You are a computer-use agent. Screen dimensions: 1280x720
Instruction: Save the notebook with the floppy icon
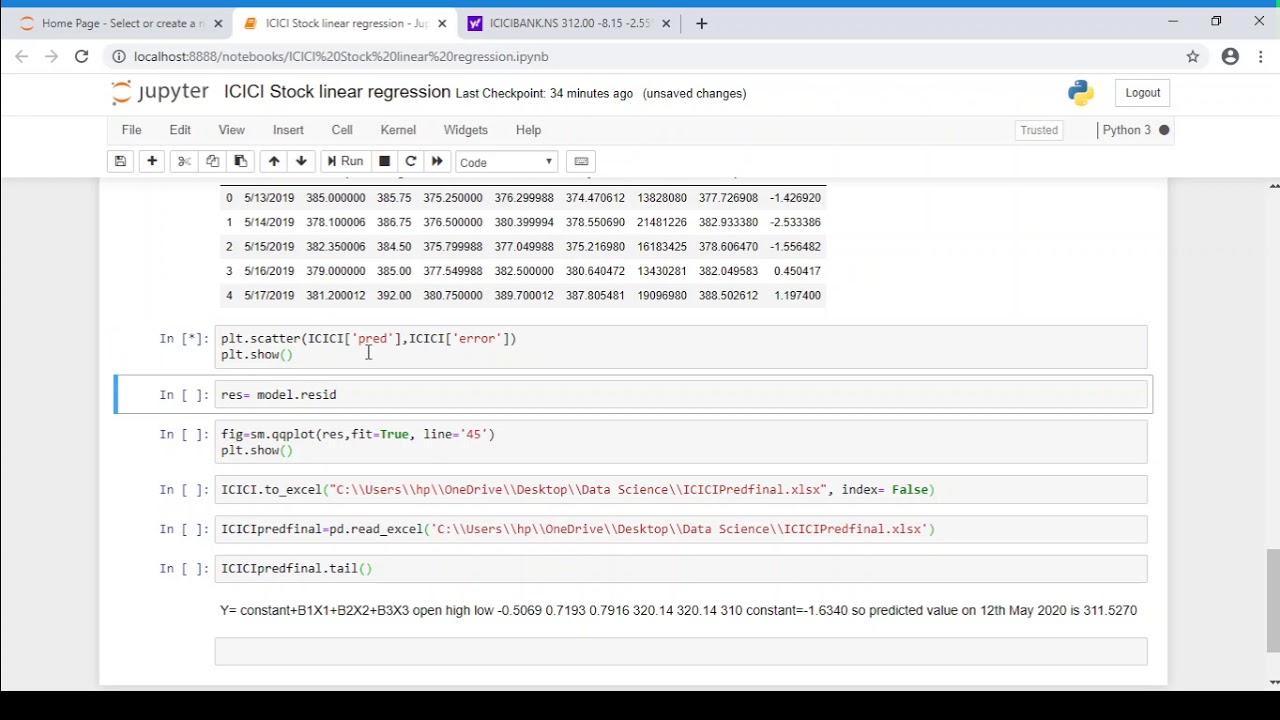[x=120, y=162]
